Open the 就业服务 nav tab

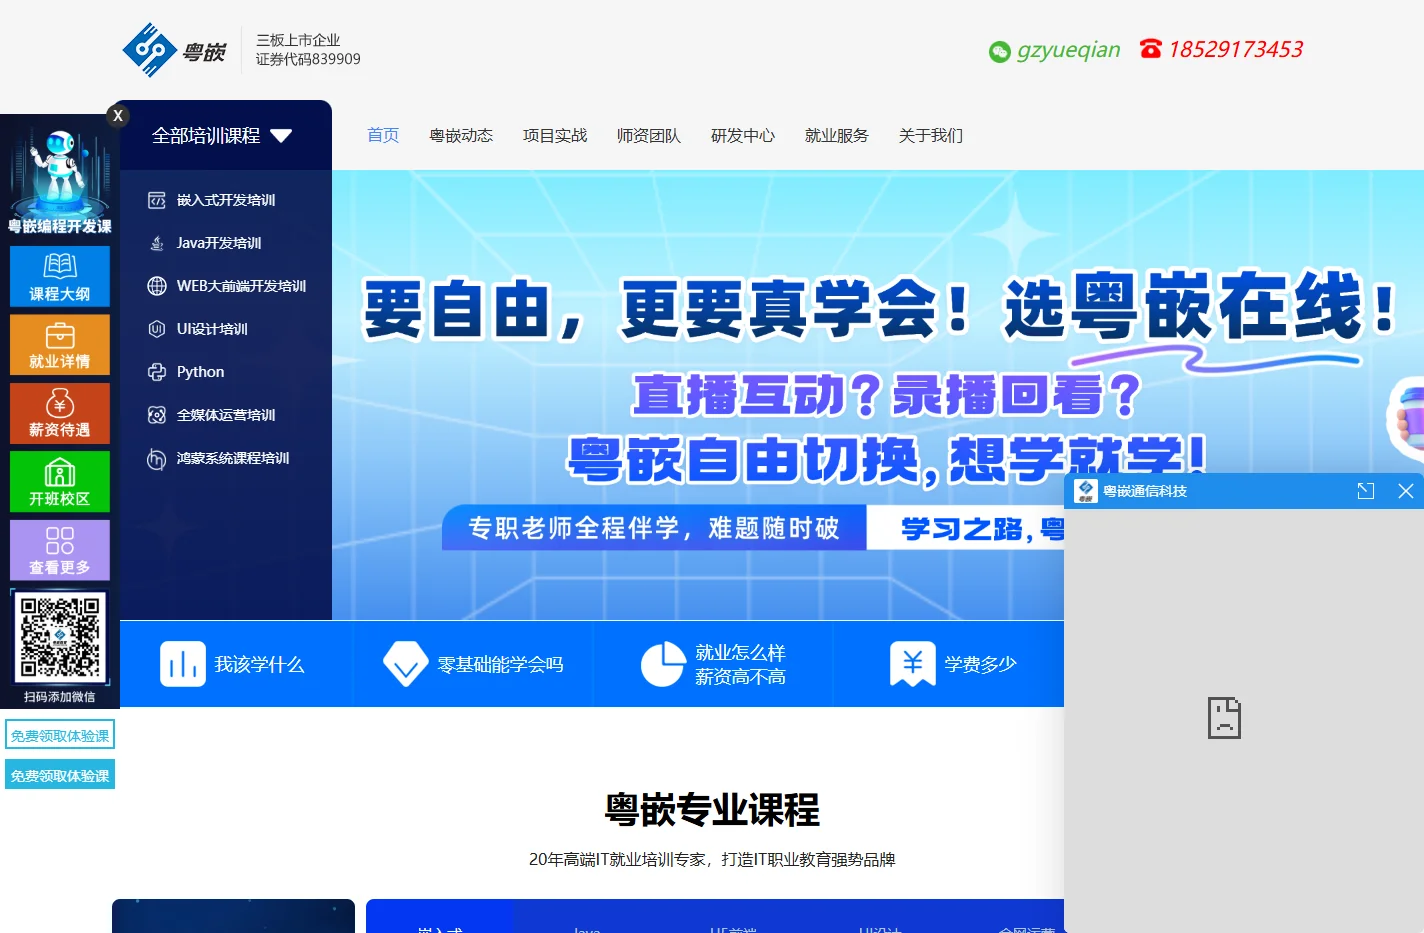(x=837, y=135)
